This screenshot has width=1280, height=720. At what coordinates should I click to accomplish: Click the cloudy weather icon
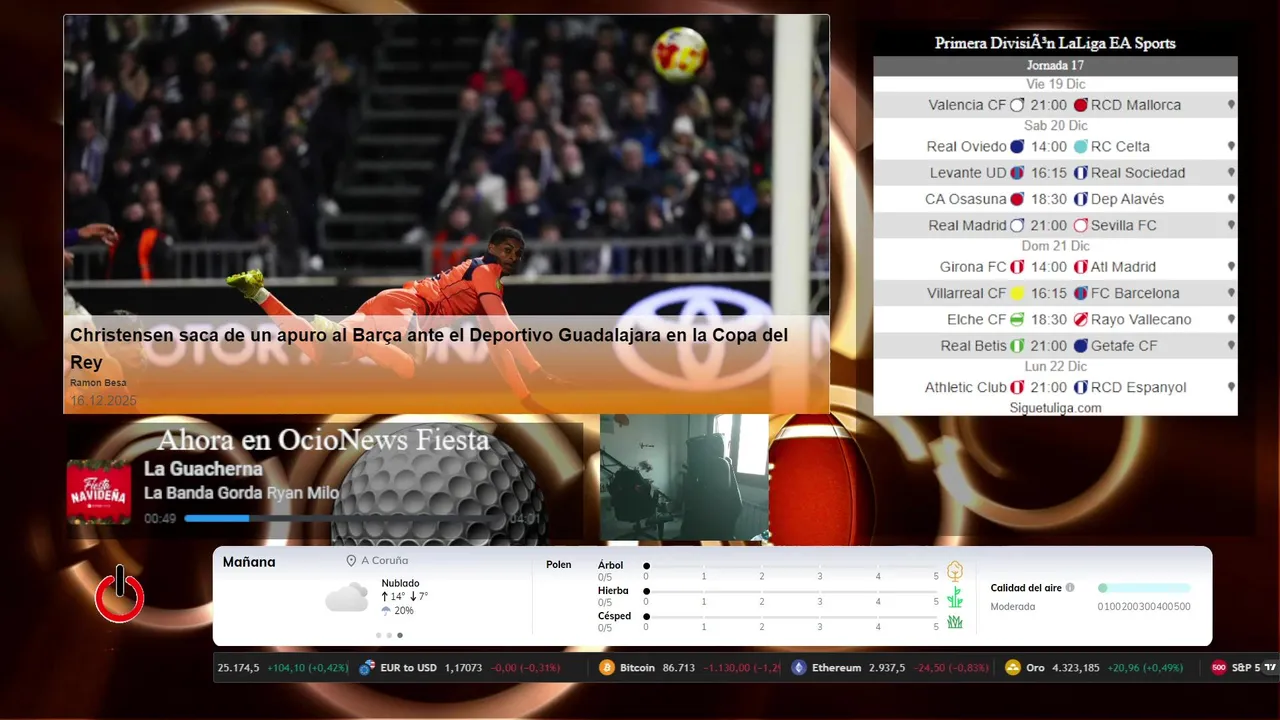click(346, 598)
